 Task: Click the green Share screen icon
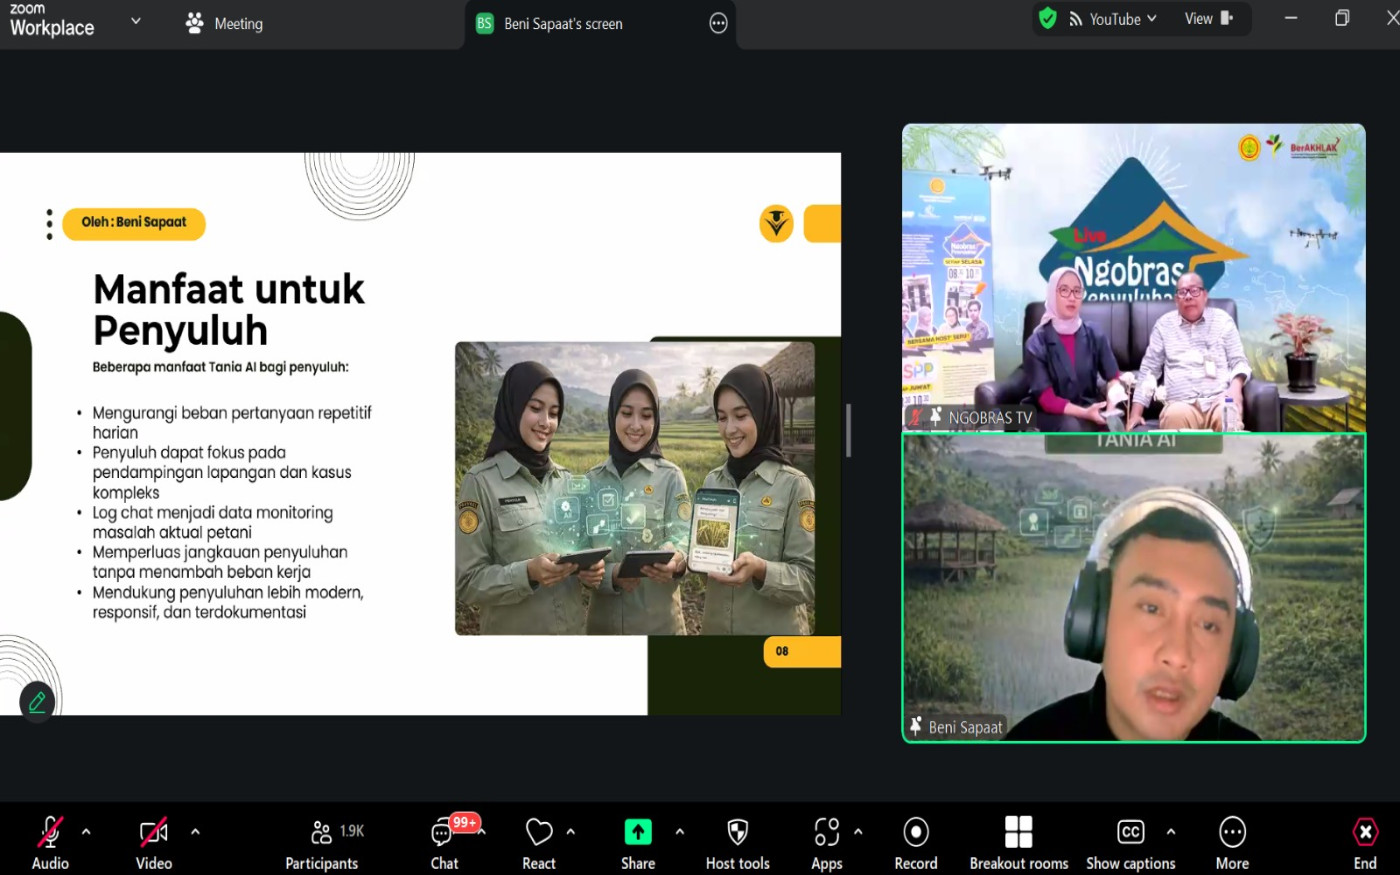637,832
